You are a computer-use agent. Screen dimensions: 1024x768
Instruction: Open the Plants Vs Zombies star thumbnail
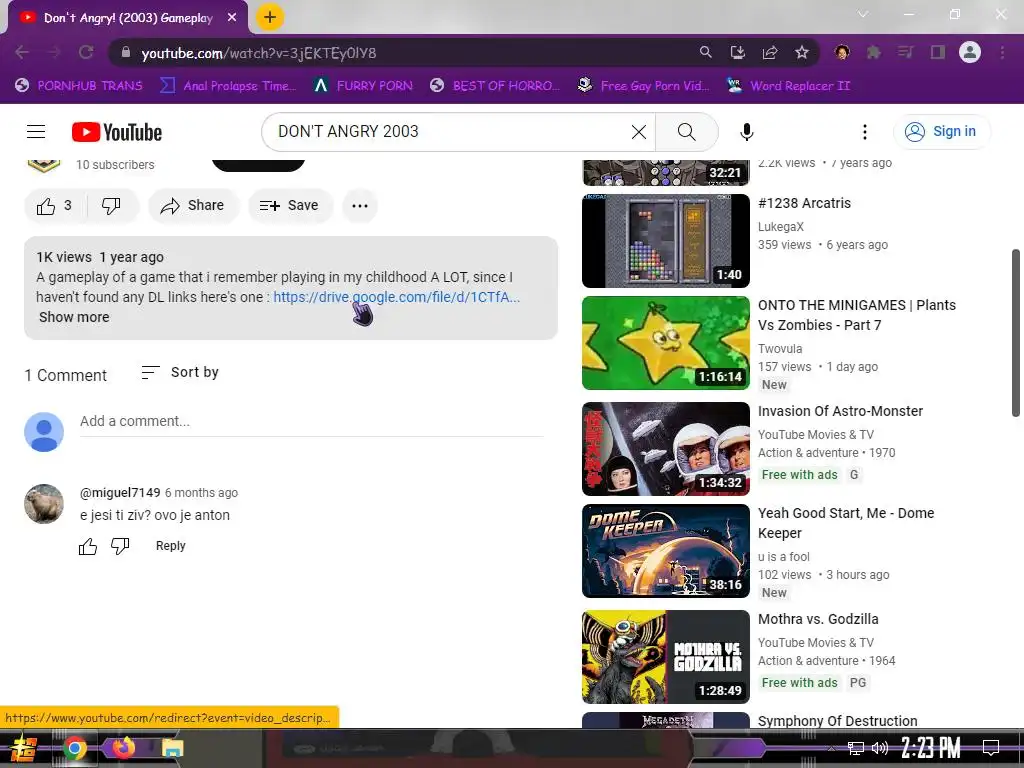665,343
